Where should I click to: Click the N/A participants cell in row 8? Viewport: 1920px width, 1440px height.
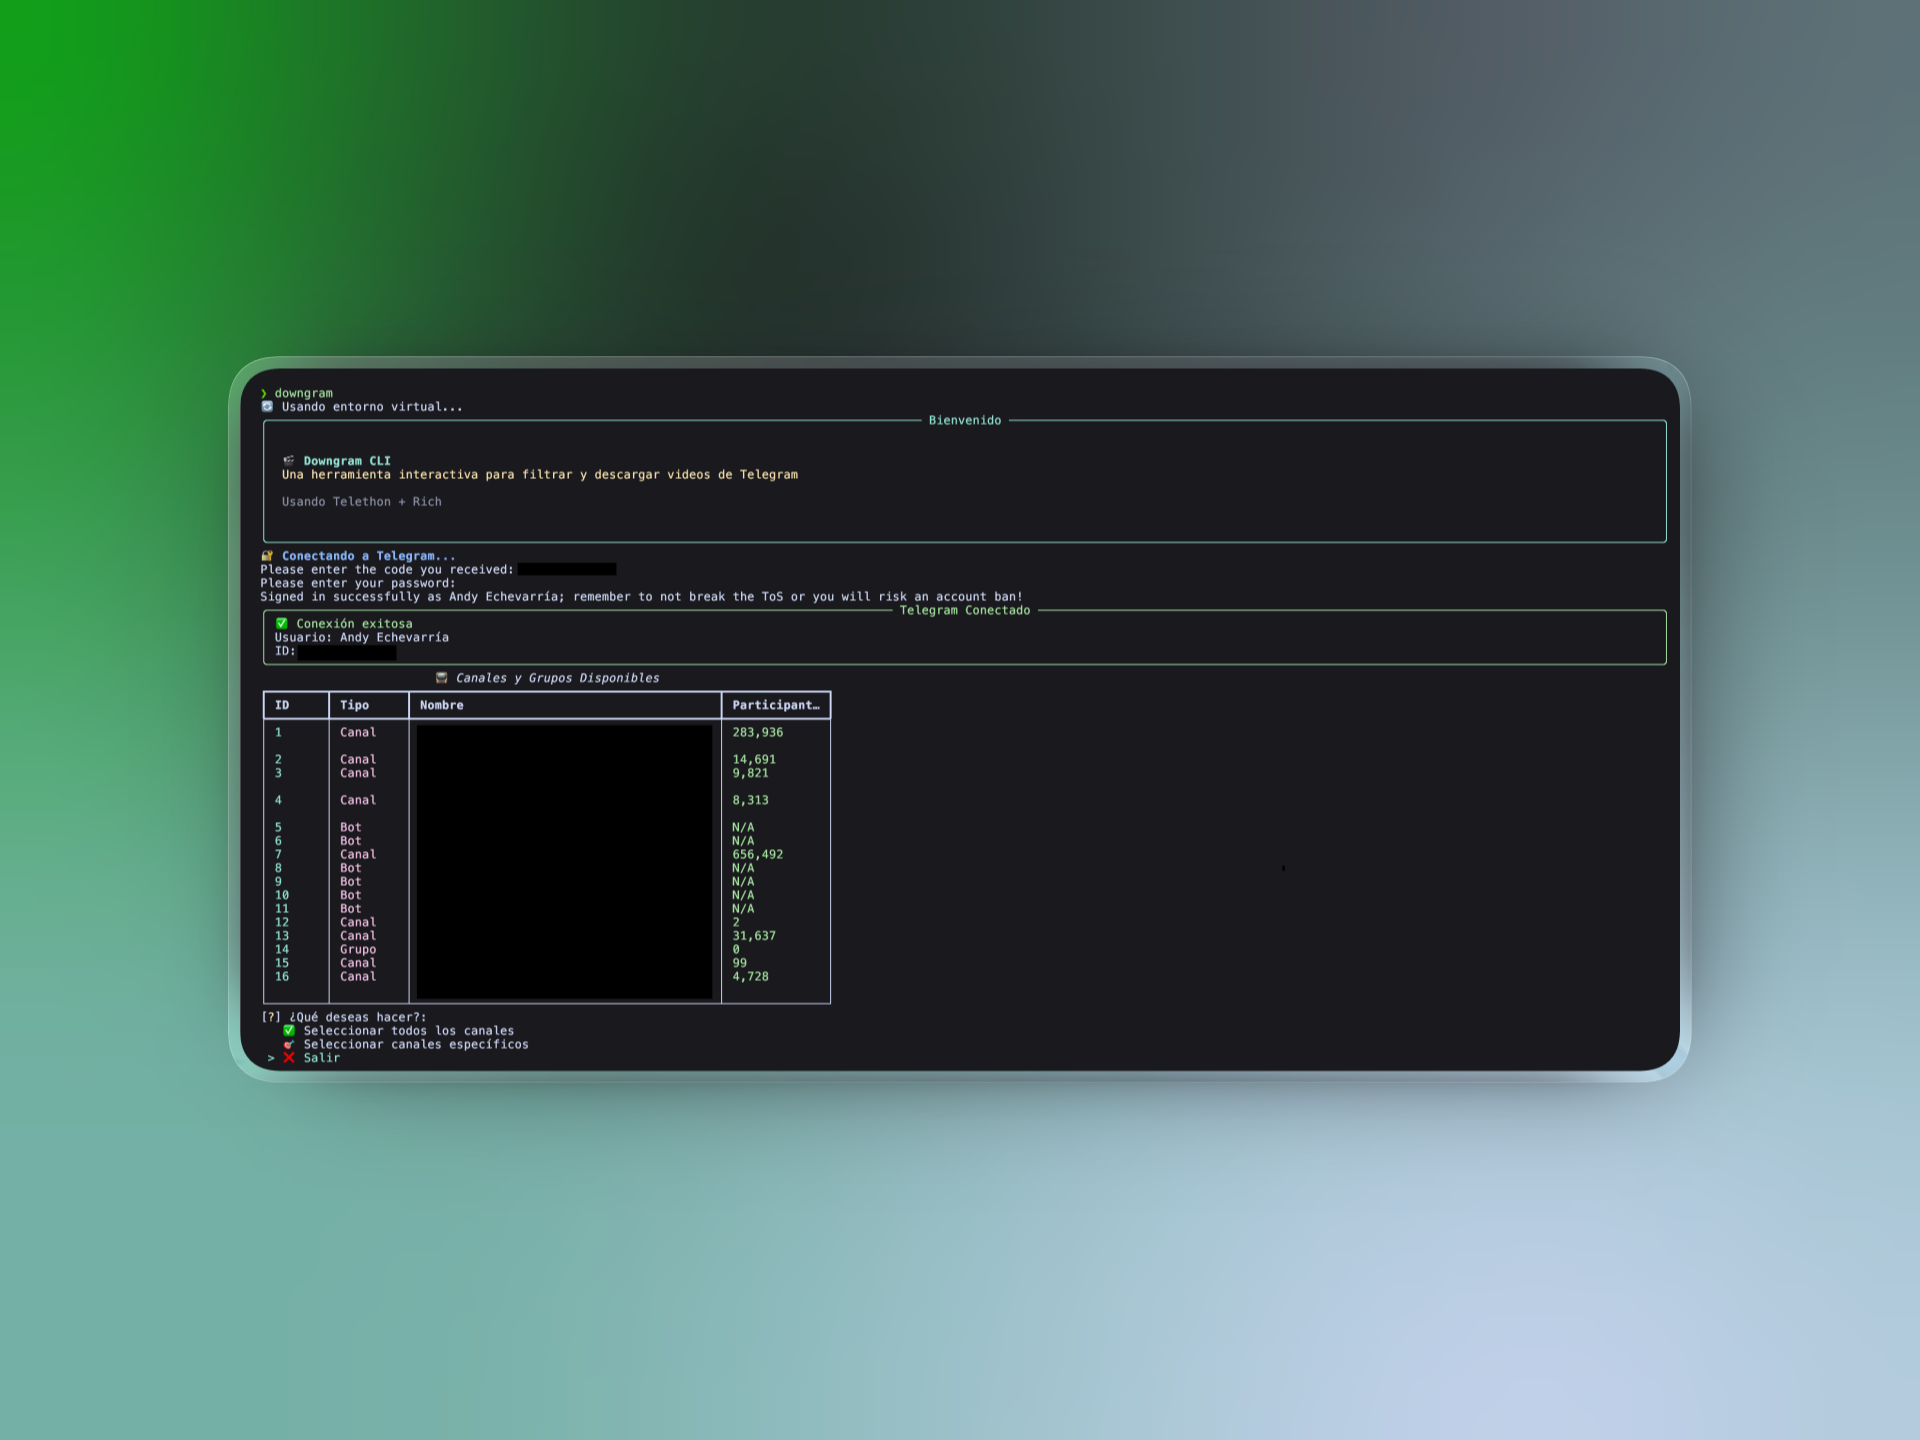(743, 868)
